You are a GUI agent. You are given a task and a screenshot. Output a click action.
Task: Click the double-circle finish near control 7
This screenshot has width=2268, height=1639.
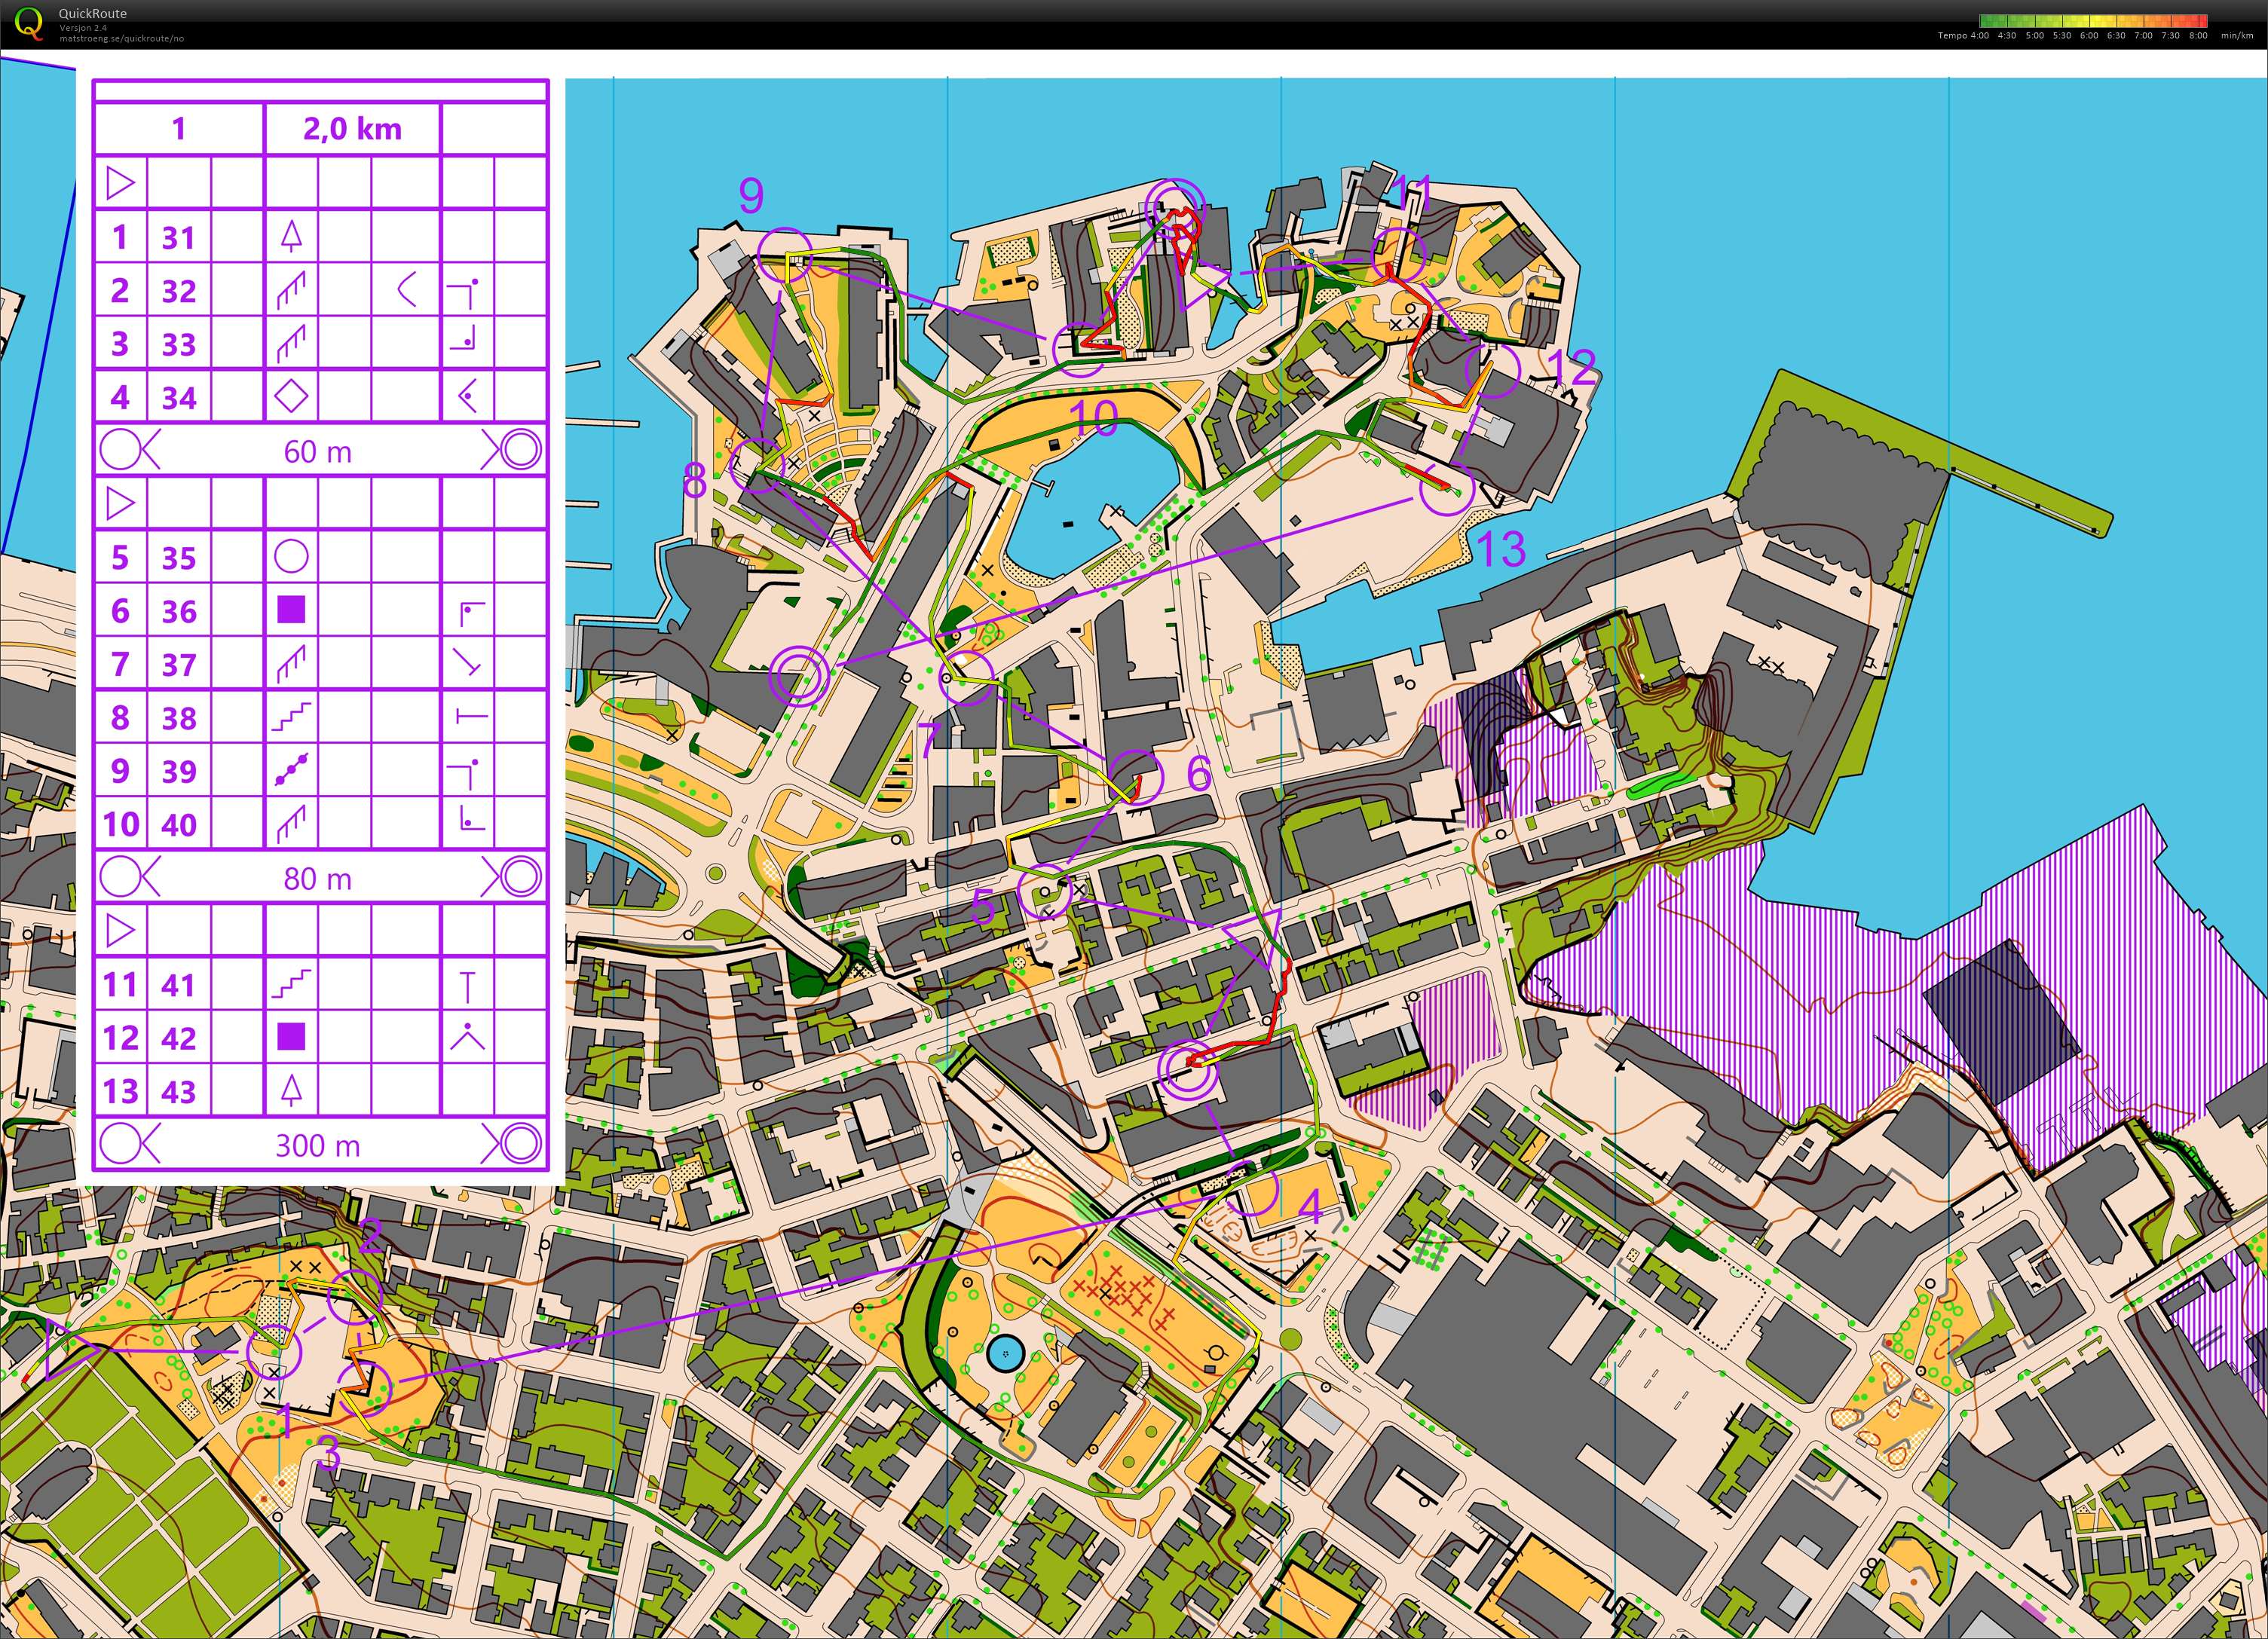click(798, 676)
